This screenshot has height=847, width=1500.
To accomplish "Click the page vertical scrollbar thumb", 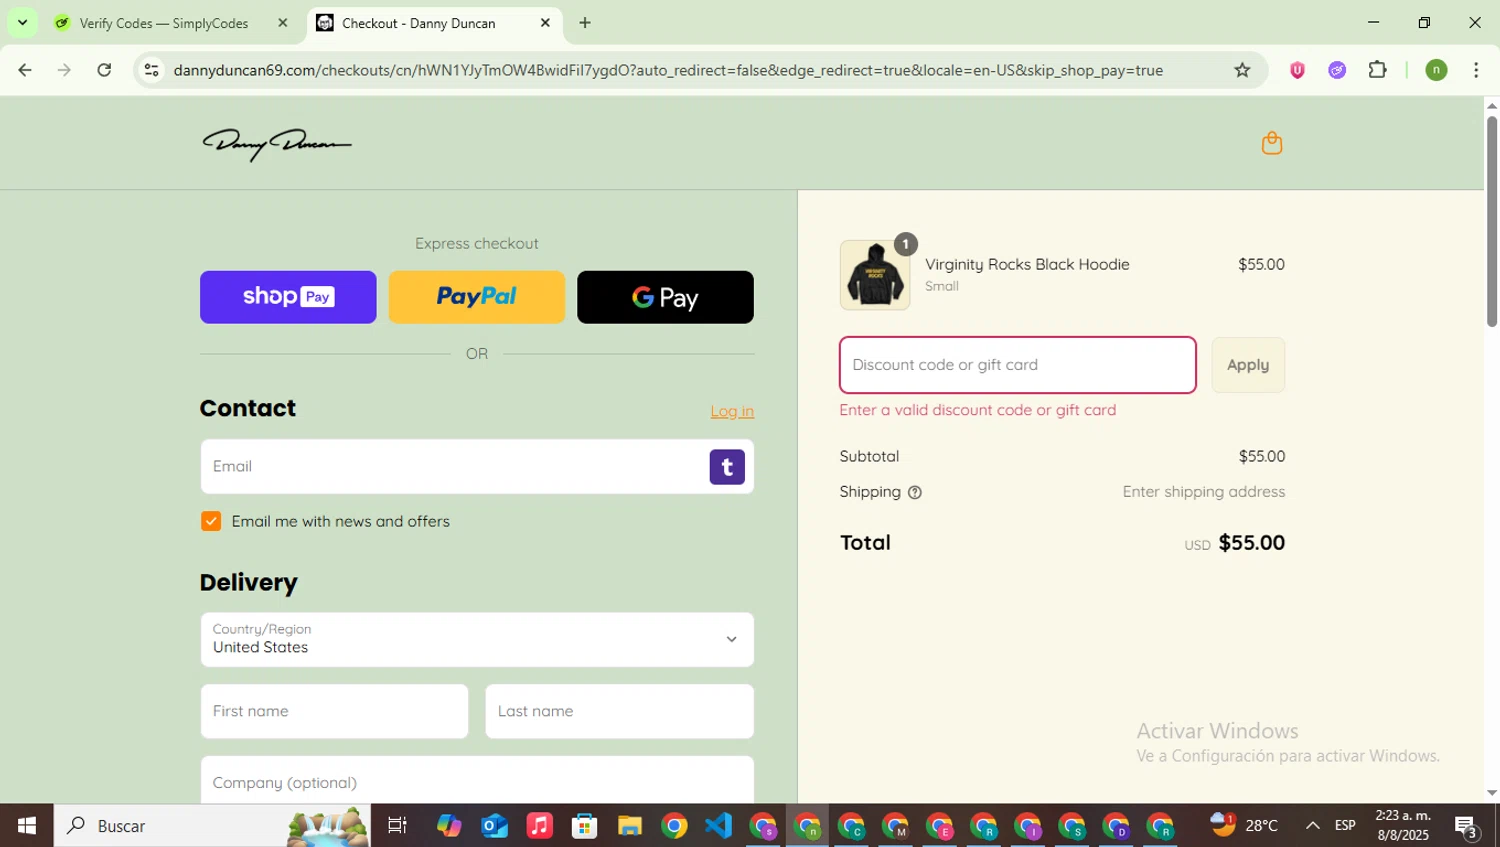I will pos(1491,220).
